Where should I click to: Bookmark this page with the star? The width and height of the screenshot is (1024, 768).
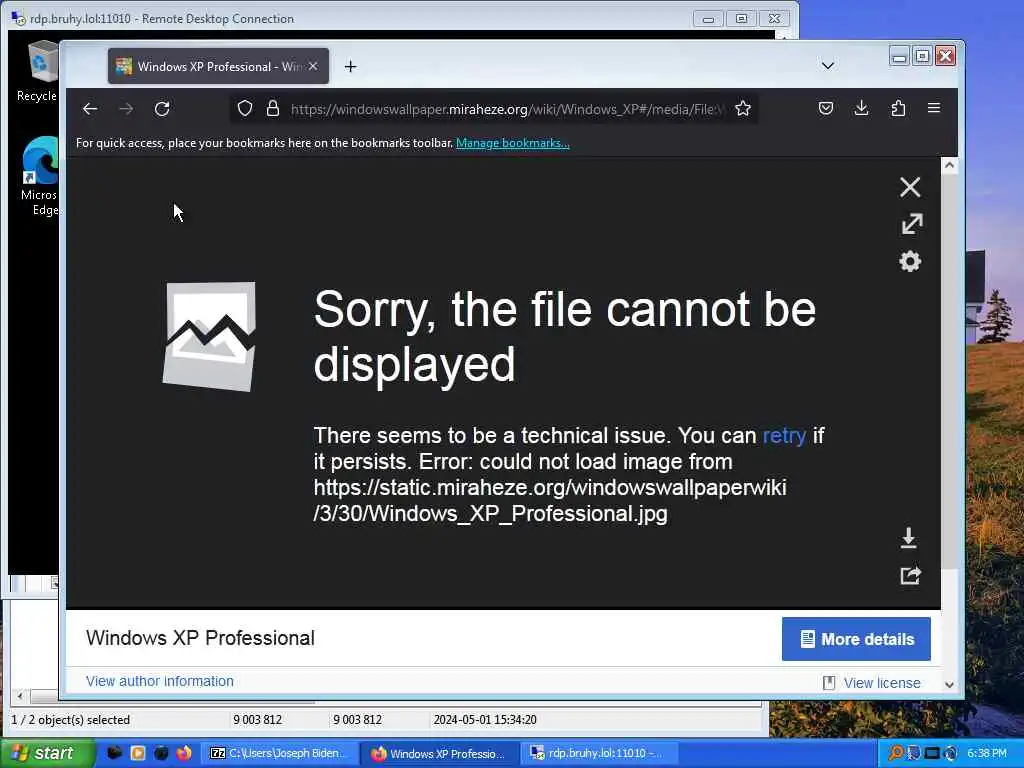pos(743,108)
